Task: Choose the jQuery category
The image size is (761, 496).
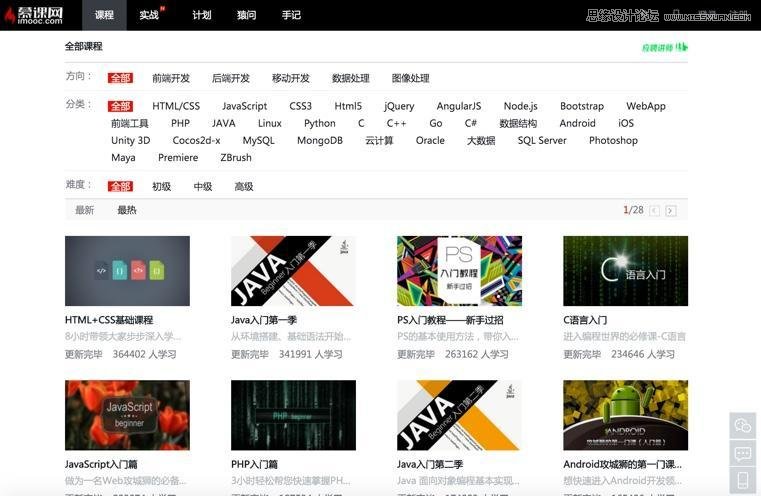Action: click(x=399, y=106)
